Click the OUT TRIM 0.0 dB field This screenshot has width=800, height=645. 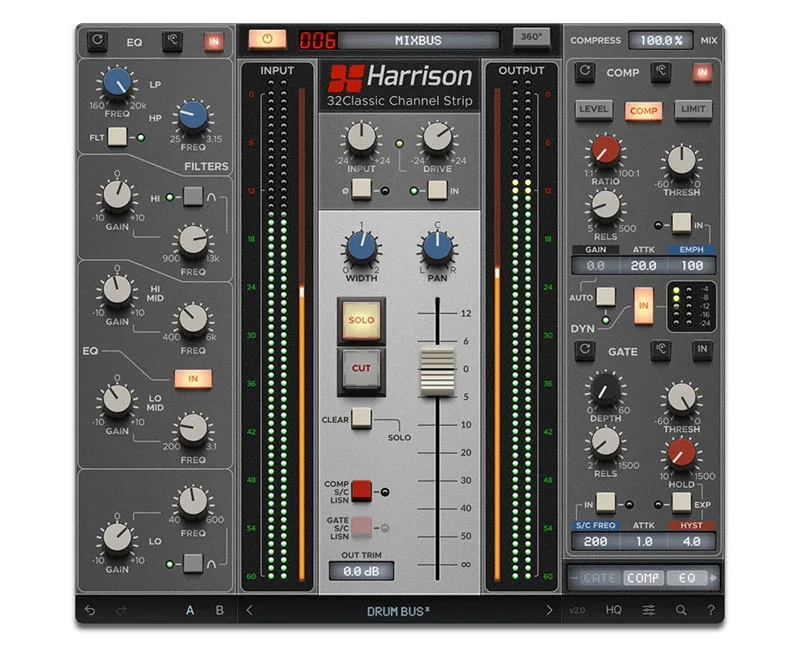point(361,571)
